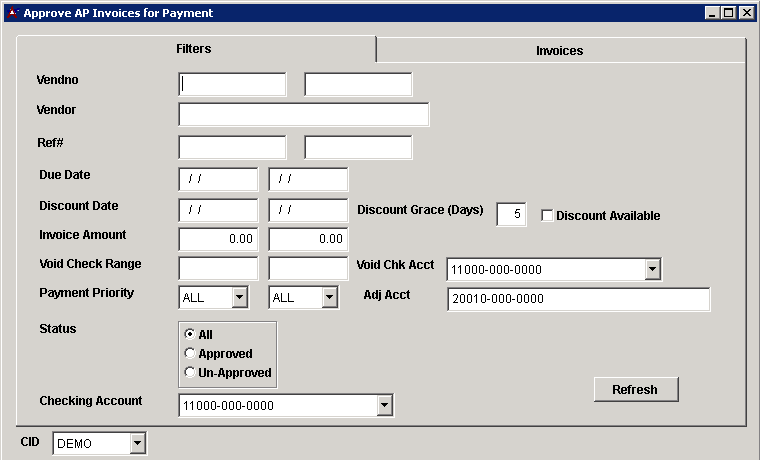Choose the Un-Approved status option

click(189, 373)
